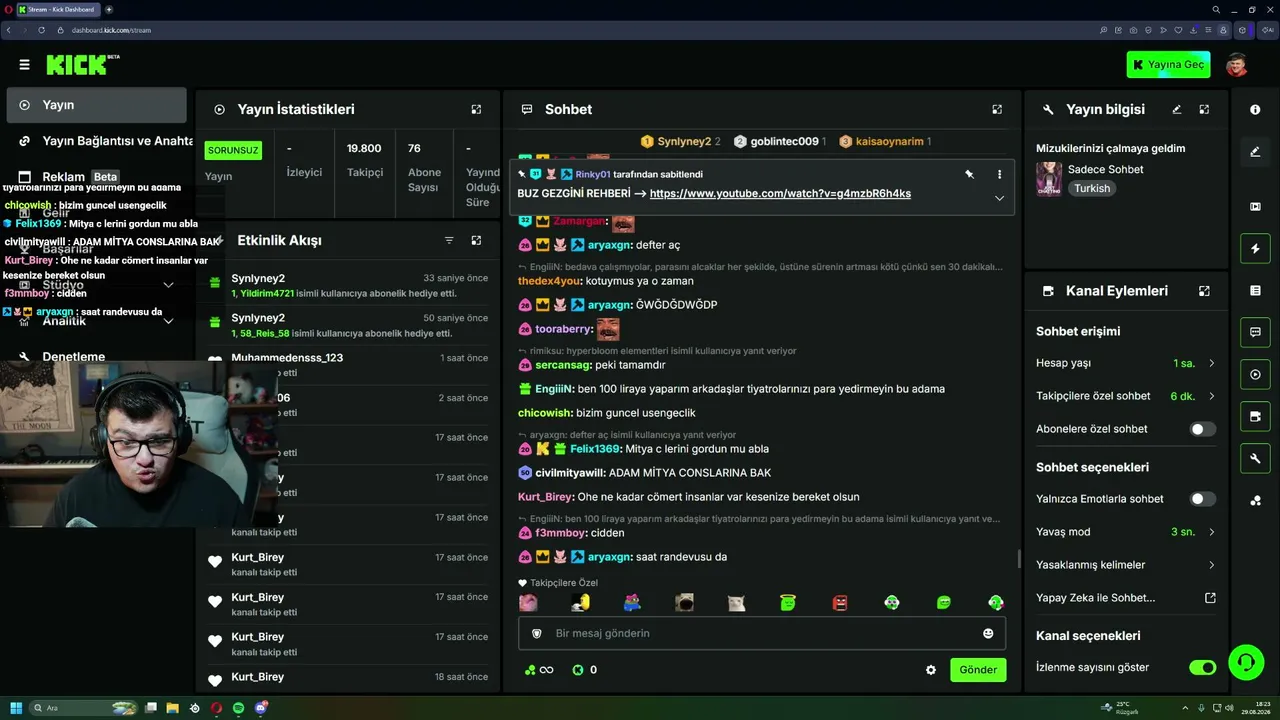Open Felix1369 username in chat
The width and height of the screenshot is (1280, 720).
[595, 449]
